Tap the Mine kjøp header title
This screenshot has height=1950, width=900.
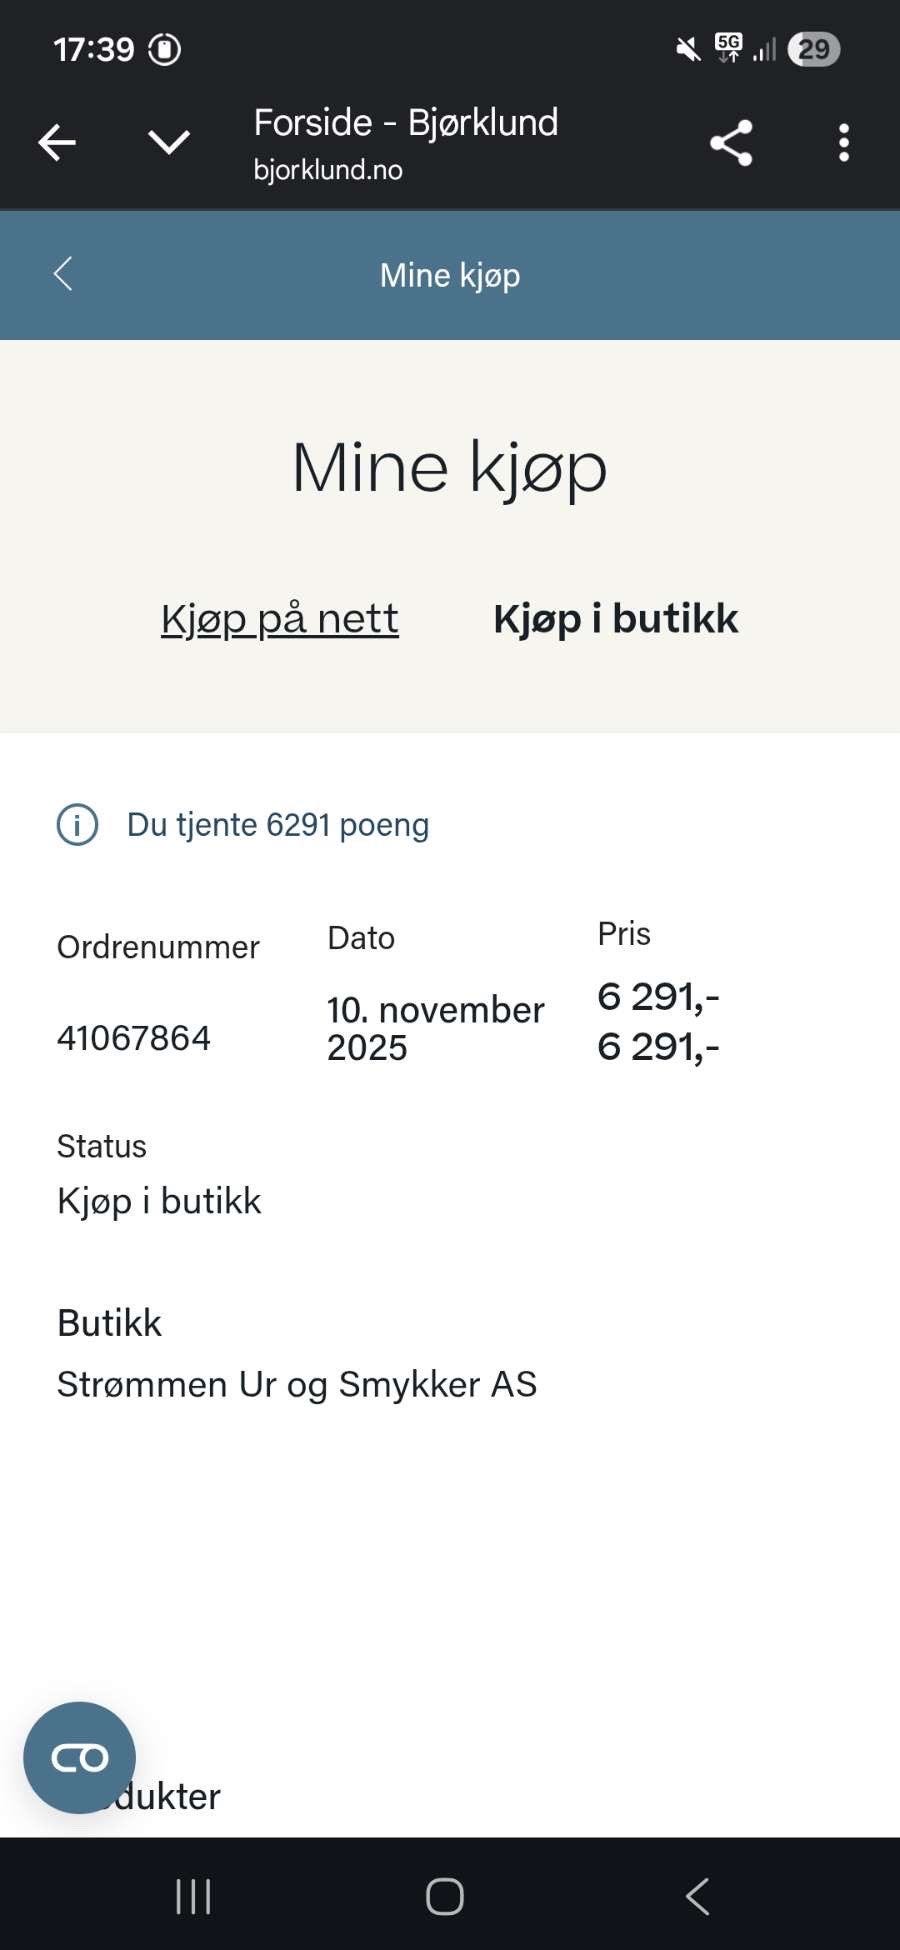click(449, 275)
